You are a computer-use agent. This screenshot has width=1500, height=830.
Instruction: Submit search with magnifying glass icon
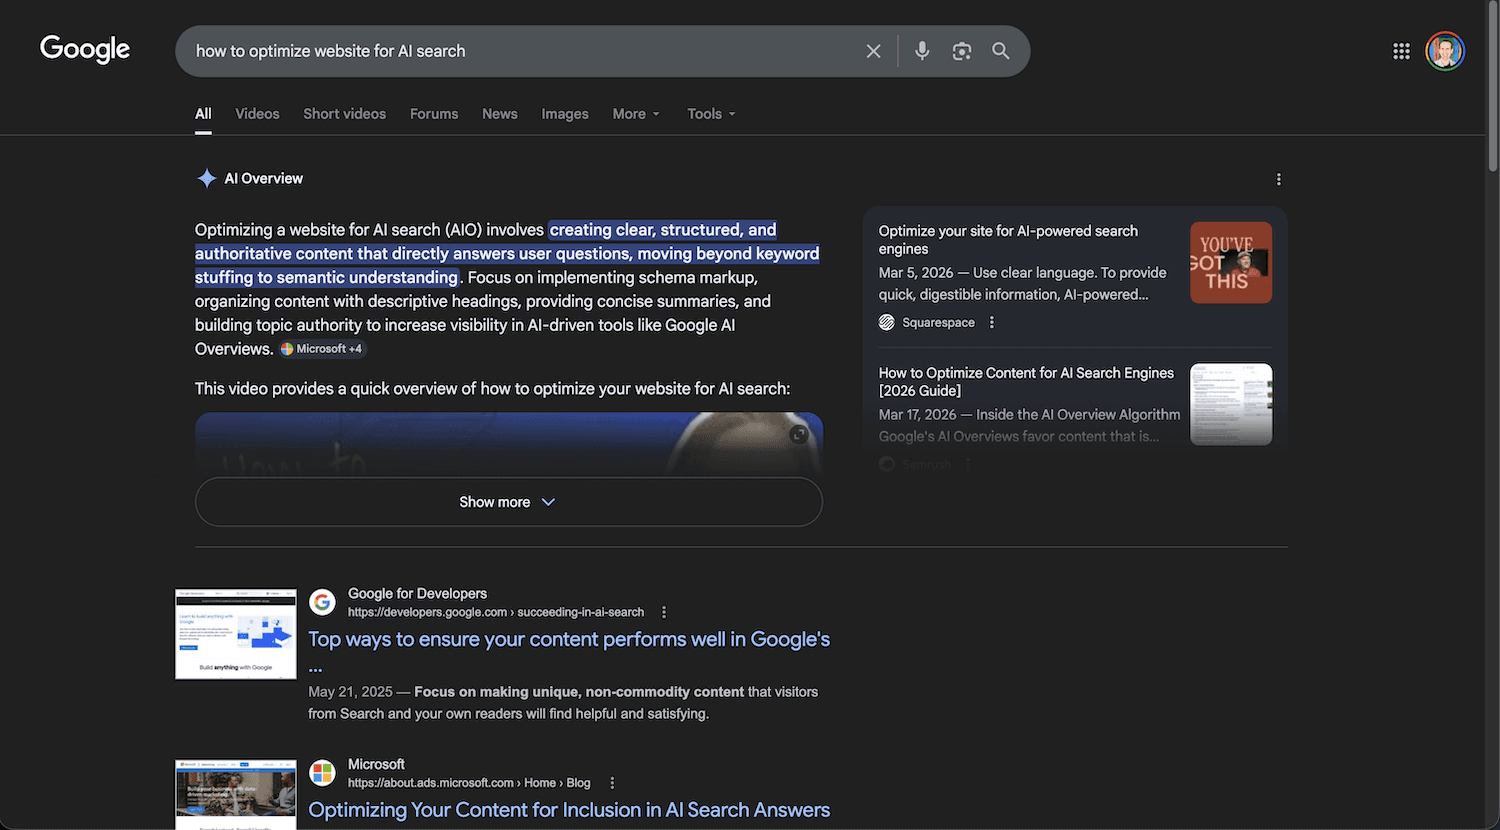1000,51
